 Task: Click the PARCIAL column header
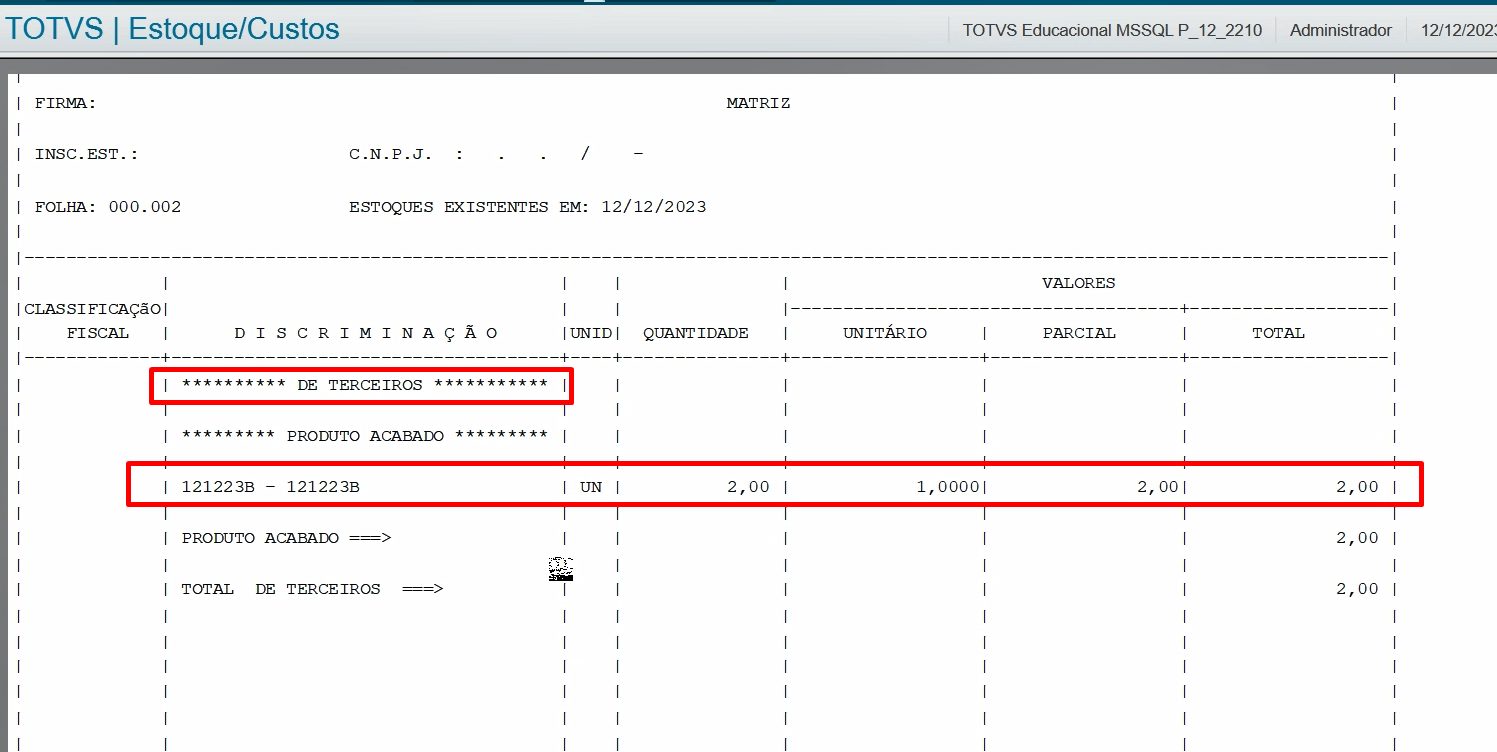point(1080,333)
